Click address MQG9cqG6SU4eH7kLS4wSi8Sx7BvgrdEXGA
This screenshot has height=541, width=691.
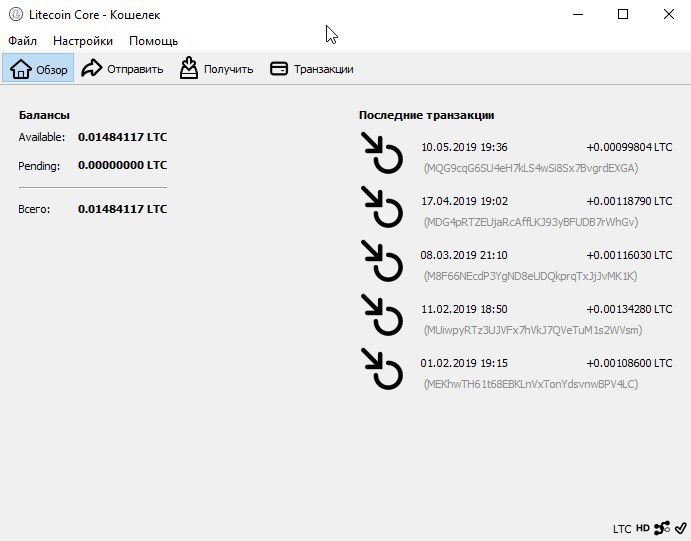[x=531, y=168]
